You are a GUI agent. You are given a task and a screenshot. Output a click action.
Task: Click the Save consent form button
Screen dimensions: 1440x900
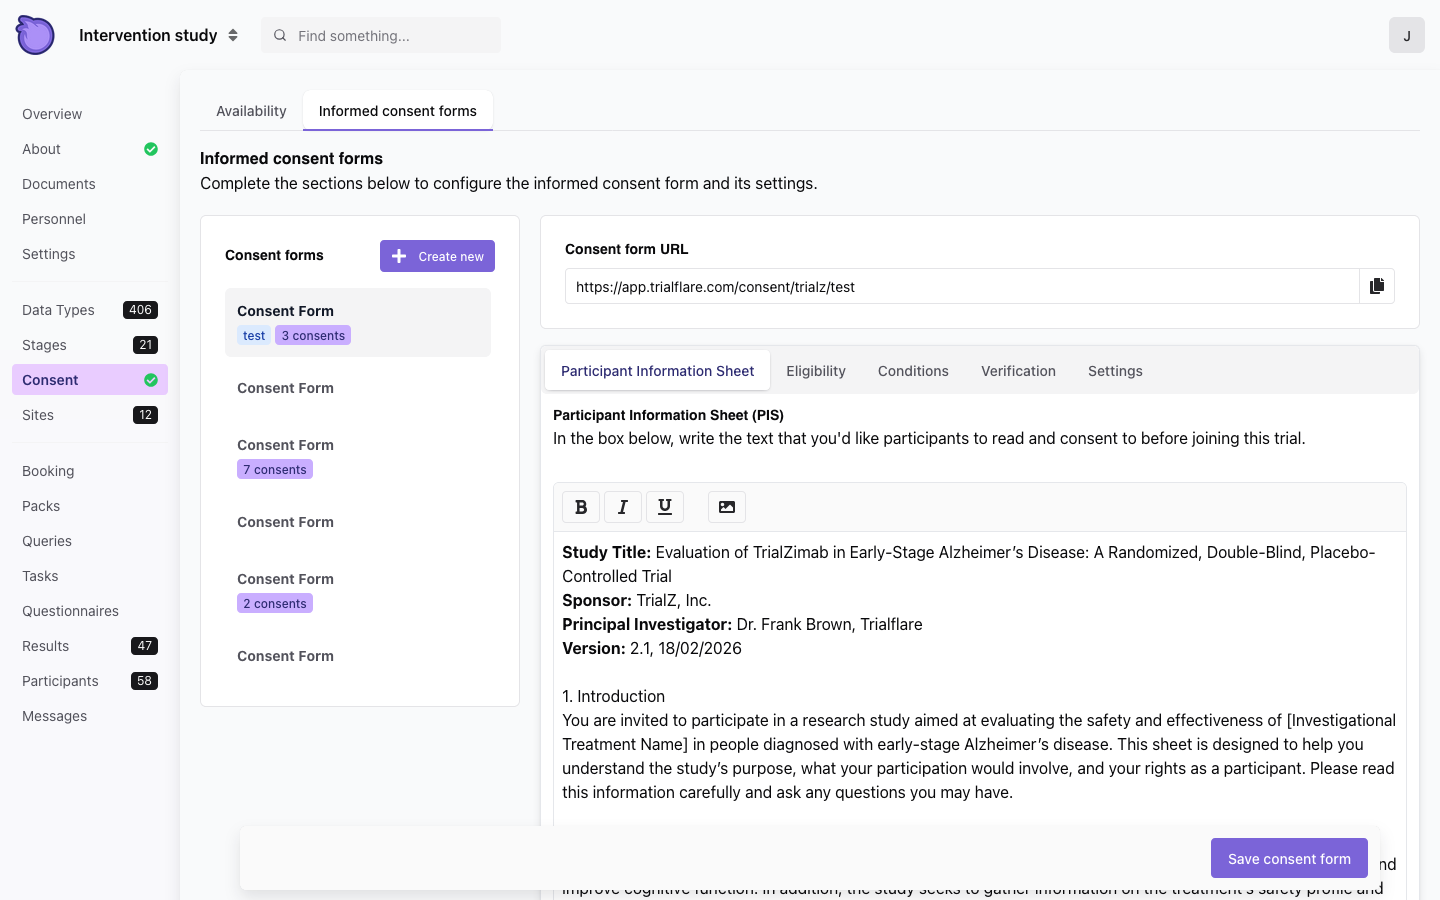(x=1289, y=858)
